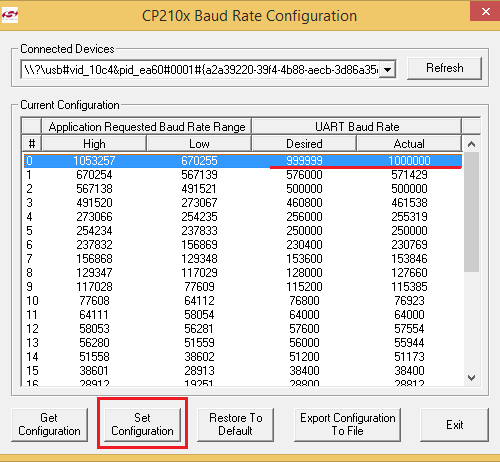500x462 pixels.
Task: Click the Actual column header
Action: [409, 144]
